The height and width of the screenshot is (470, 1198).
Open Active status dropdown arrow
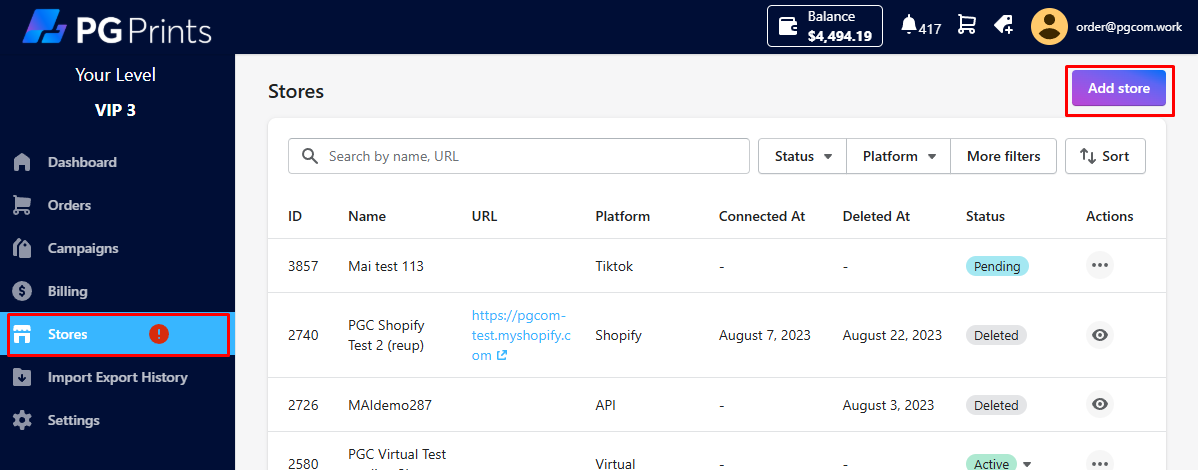[x=1027, y=464]
